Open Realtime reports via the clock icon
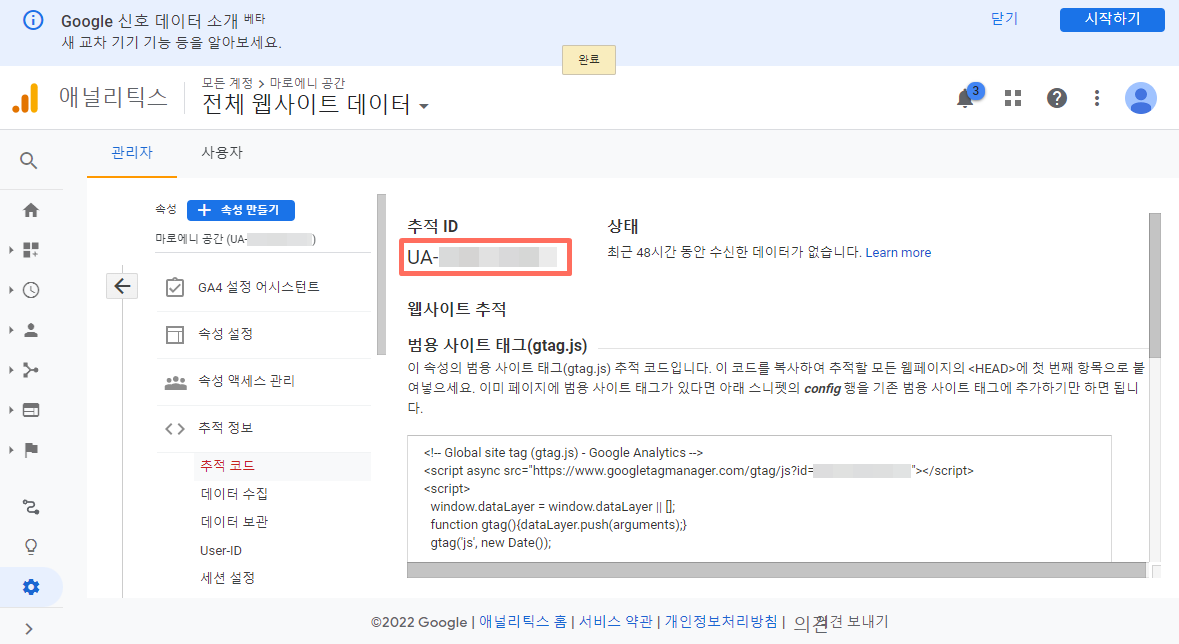Viewport: 1179px width, 644px height. click(x=30, y=290)
